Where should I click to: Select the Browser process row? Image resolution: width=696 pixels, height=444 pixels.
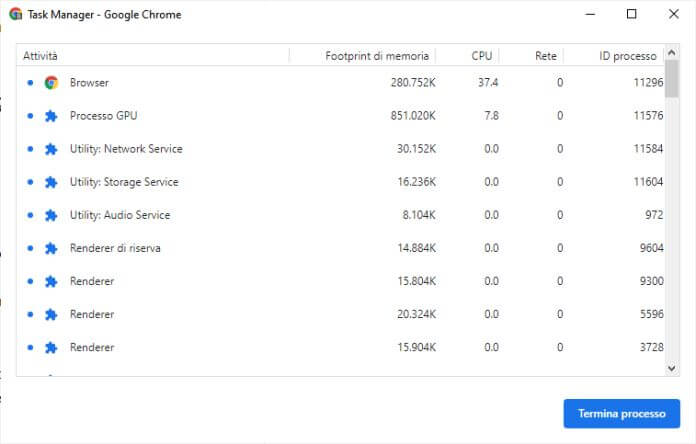coord(341,83)
